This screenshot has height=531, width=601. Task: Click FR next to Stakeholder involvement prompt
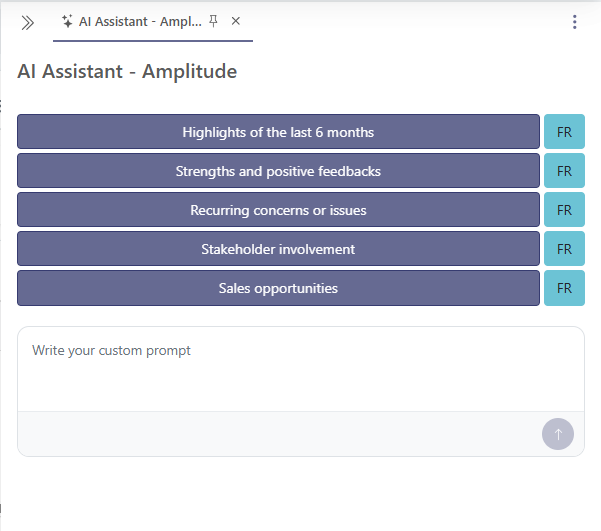tap(564, 249)
